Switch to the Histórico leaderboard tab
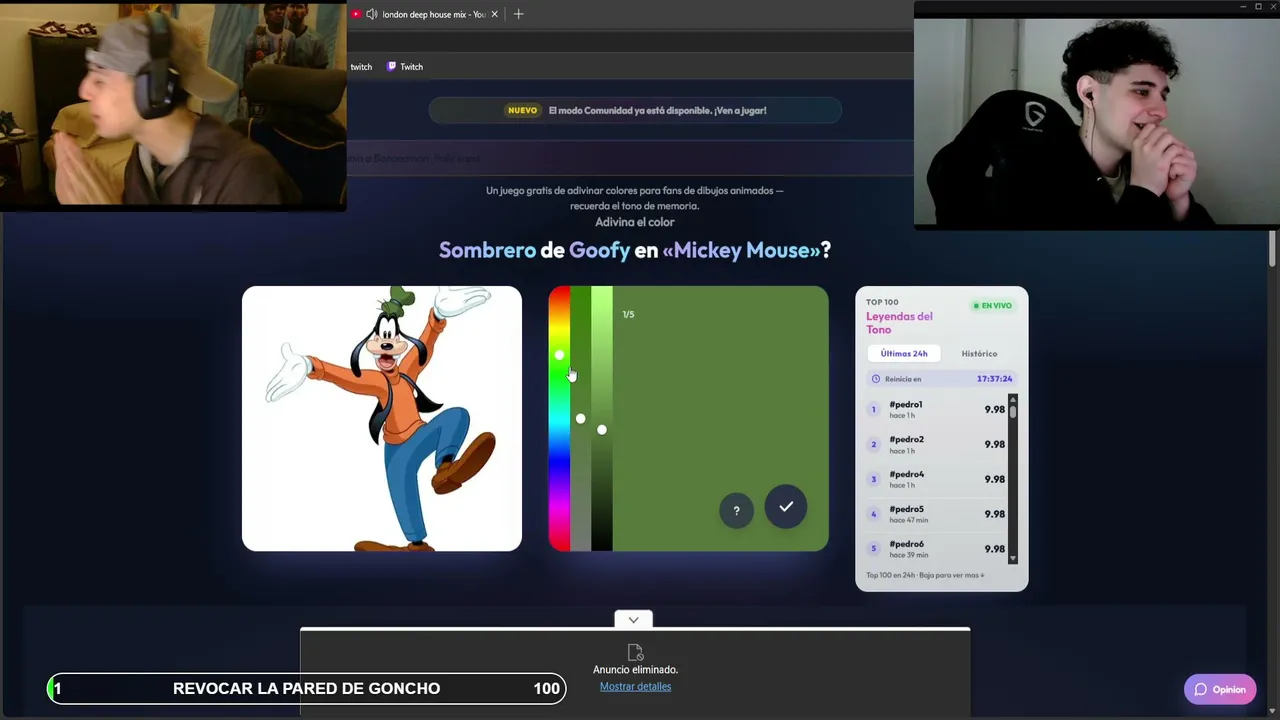 click(x=979, y=353)
